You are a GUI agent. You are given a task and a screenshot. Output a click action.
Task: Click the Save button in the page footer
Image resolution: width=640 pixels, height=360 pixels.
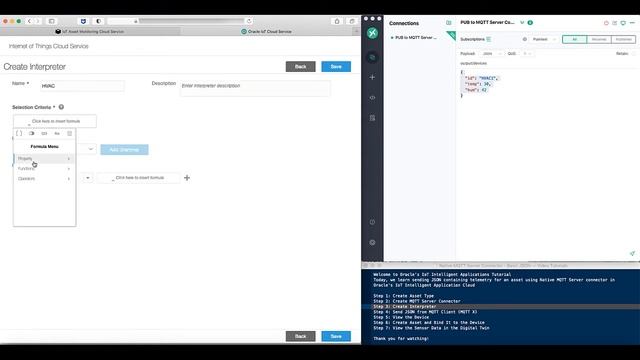[336, 336]
